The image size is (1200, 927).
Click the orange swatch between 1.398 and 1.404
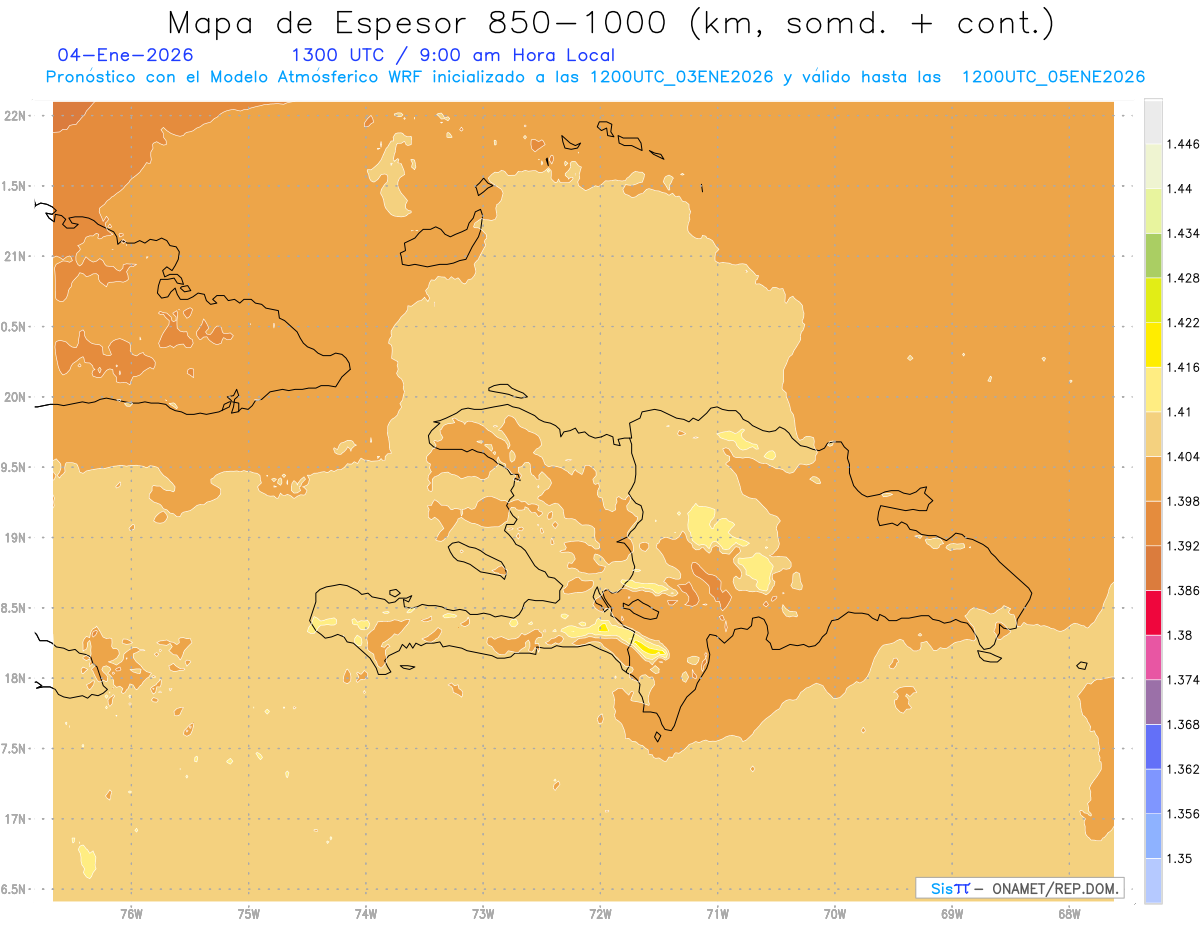click(1153, 478)
